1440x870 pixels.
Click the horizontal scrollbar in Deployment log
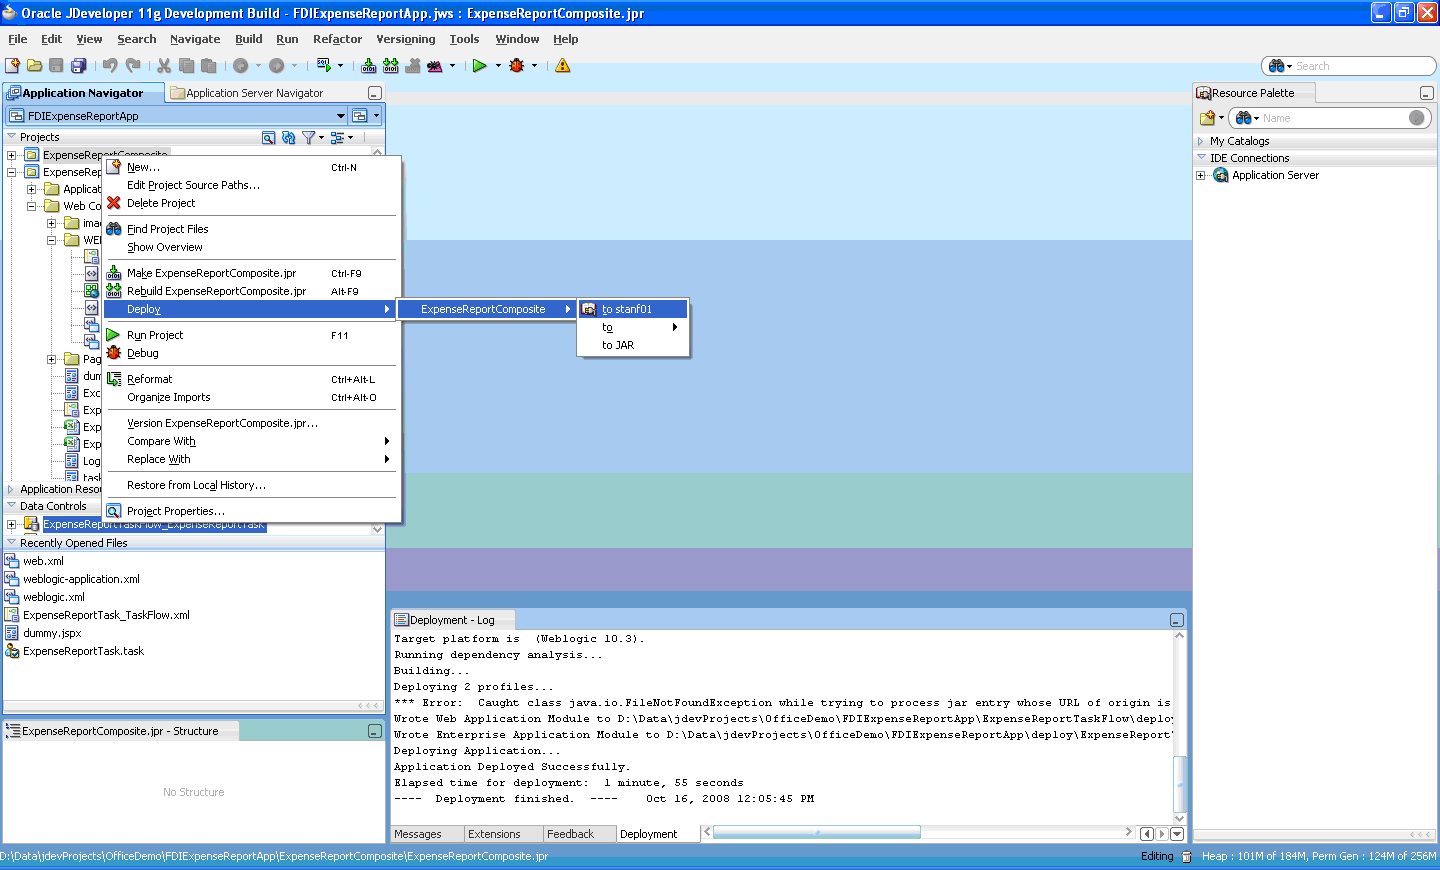[x=817, y=832]
